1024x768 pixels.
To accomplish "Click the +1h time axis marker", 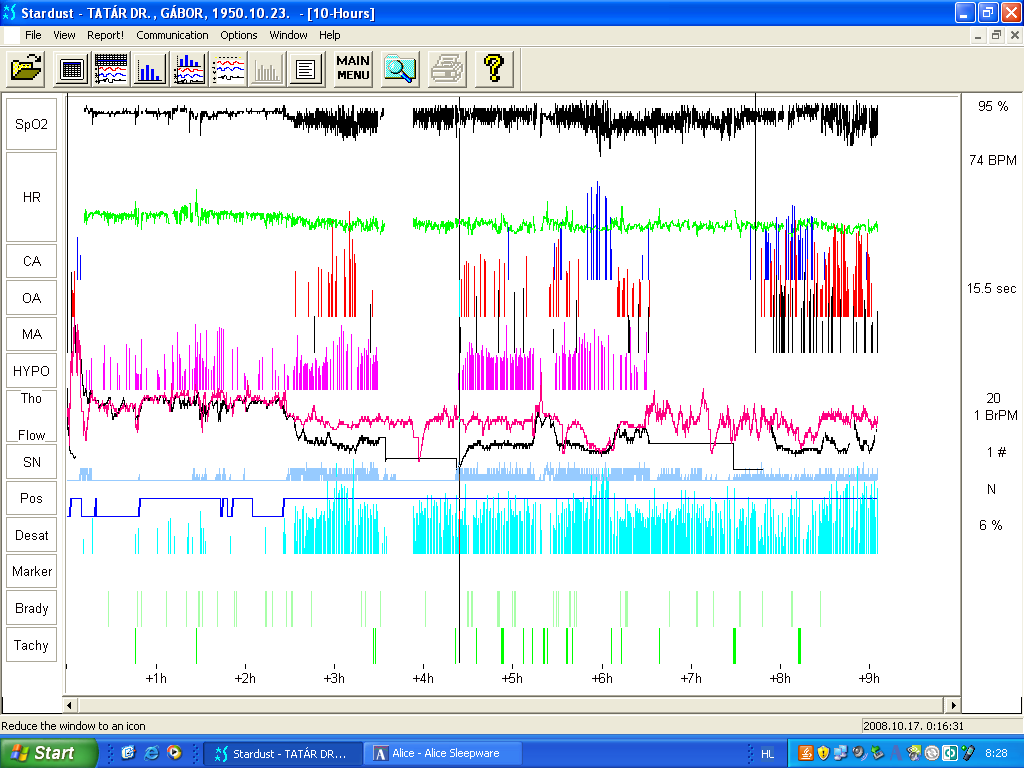I will 156,679.
